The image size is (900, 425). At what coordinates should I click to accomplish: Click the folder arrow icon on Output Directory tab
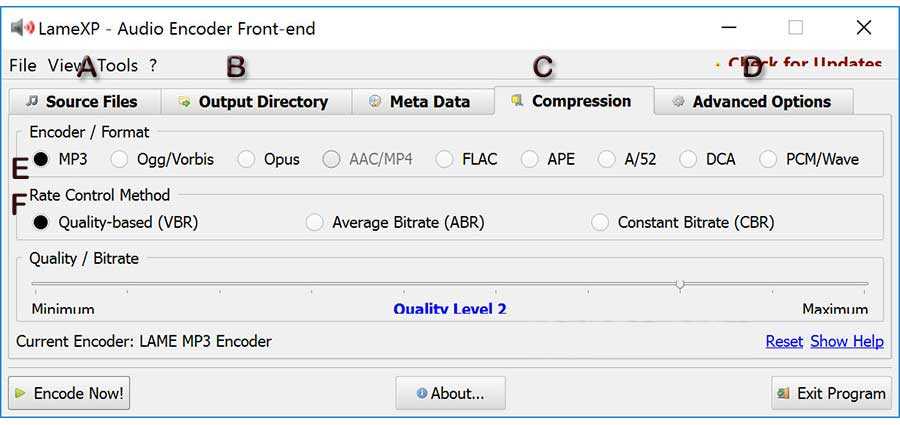184,102
